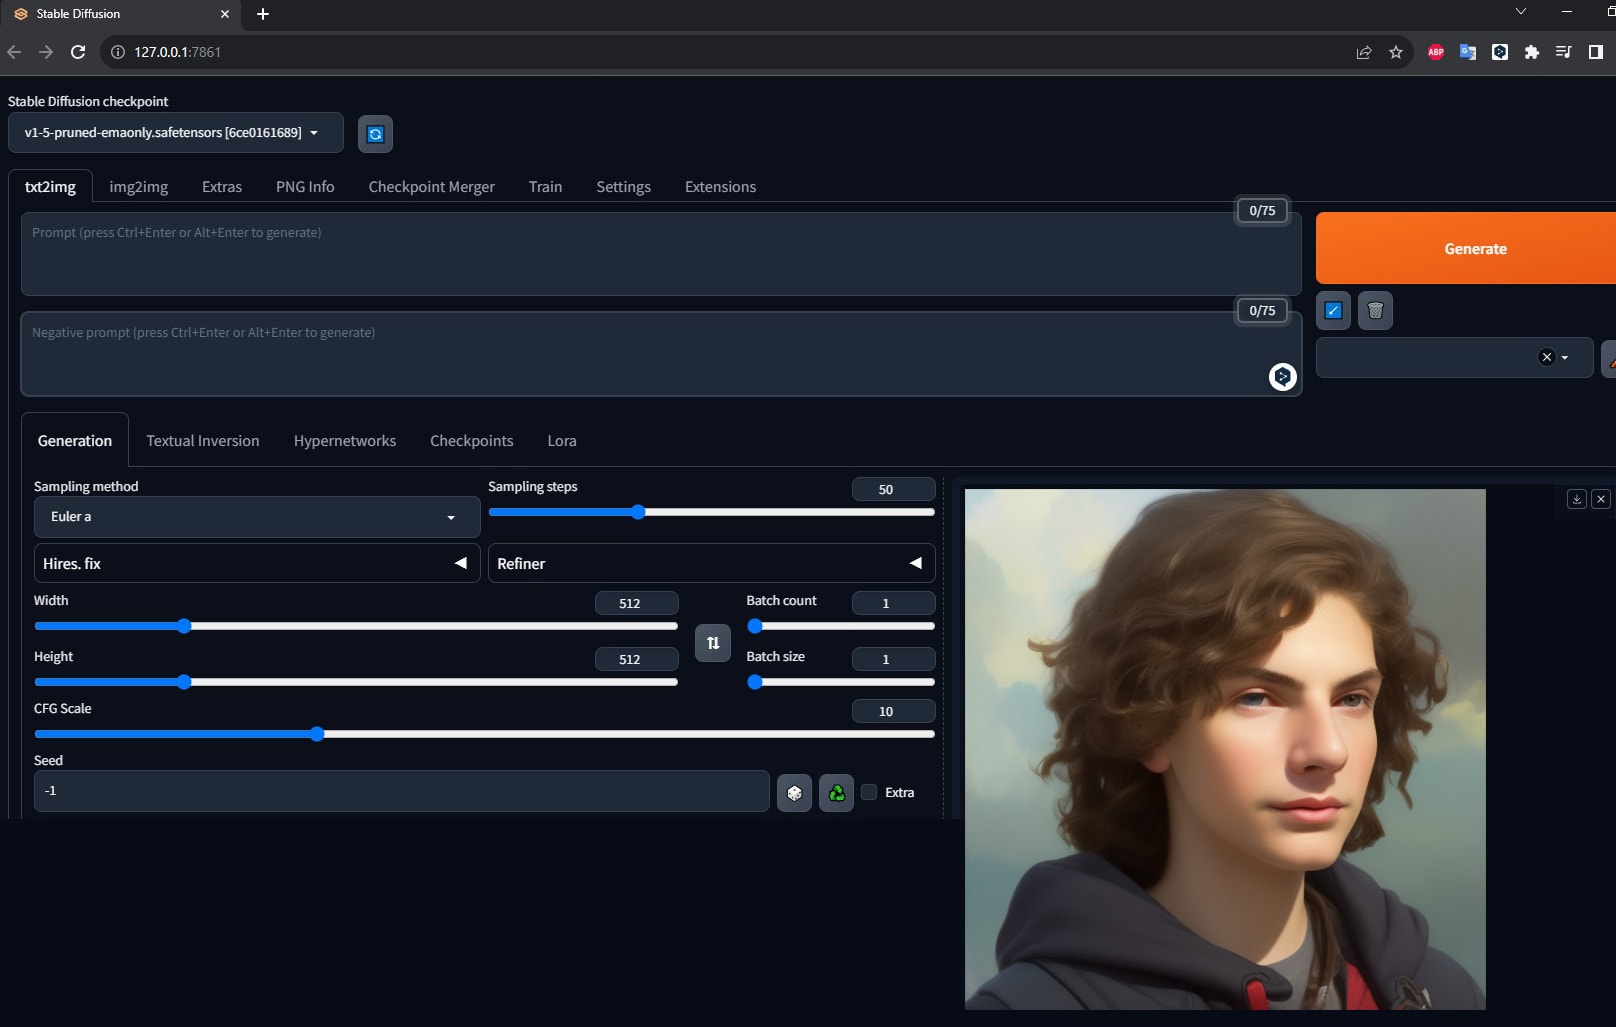Refresh the Stable Diffusion checkpoint list
Screen dimensions: 1616x1027
point(375,133)
